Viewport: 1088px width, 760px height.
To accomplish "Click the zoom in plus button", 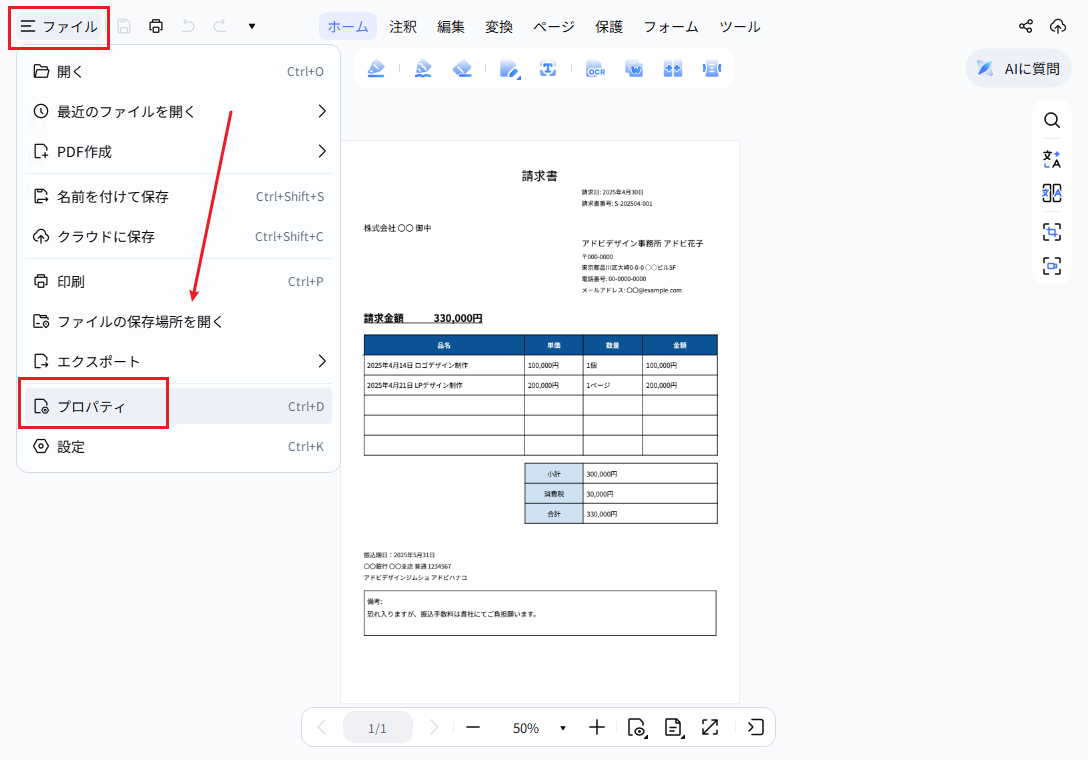I will coord(597,727).
